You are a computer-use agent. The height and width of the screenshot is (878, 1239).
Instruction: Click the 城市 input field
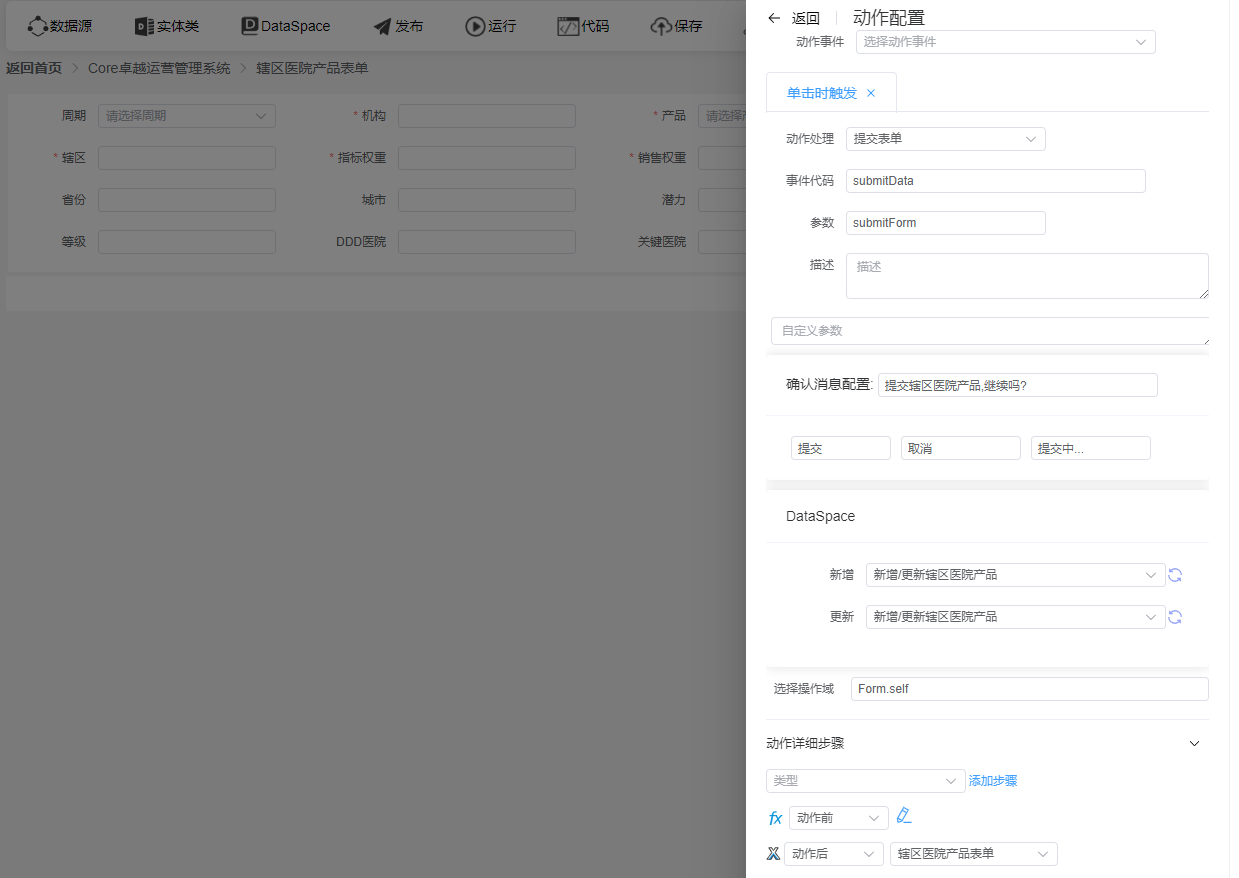(487, 200)
